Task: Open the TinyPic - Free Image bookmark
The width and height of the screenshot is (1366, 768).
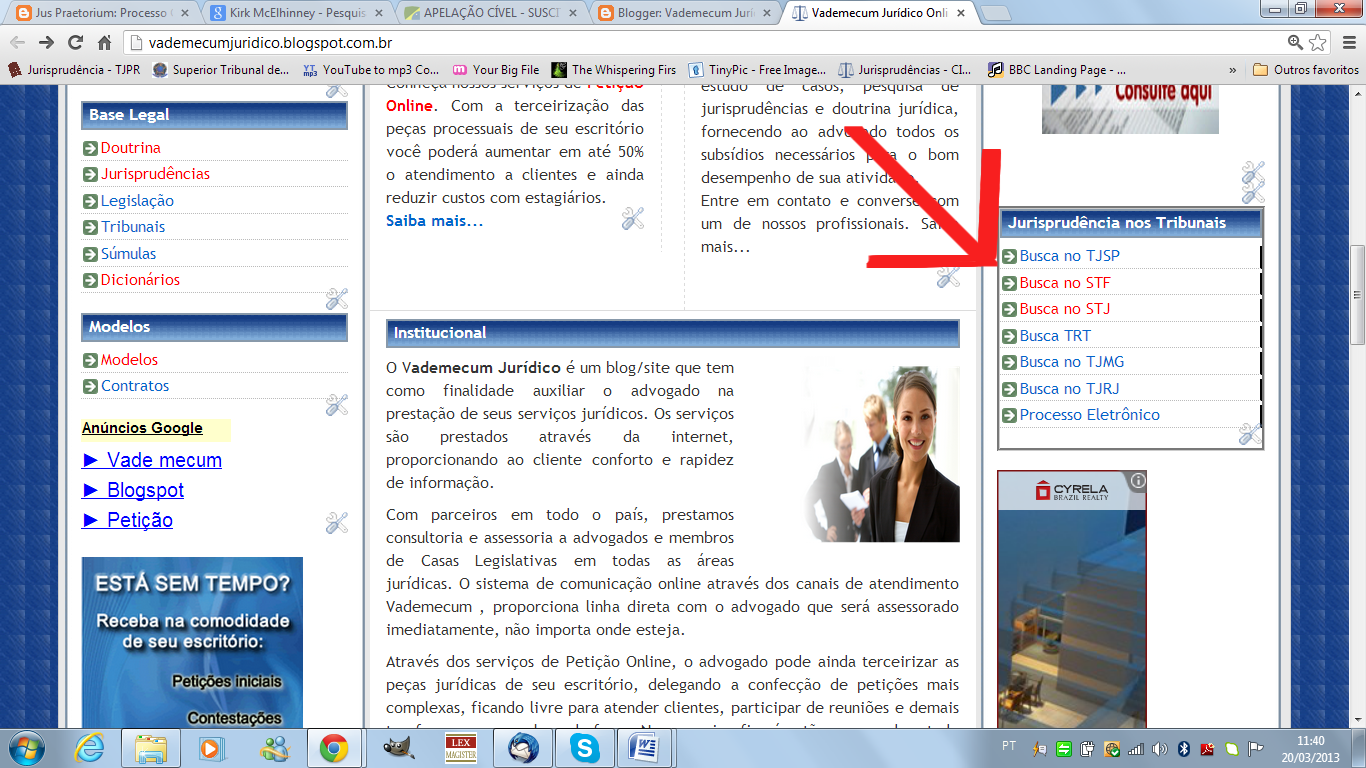Action: pos(757,70)
